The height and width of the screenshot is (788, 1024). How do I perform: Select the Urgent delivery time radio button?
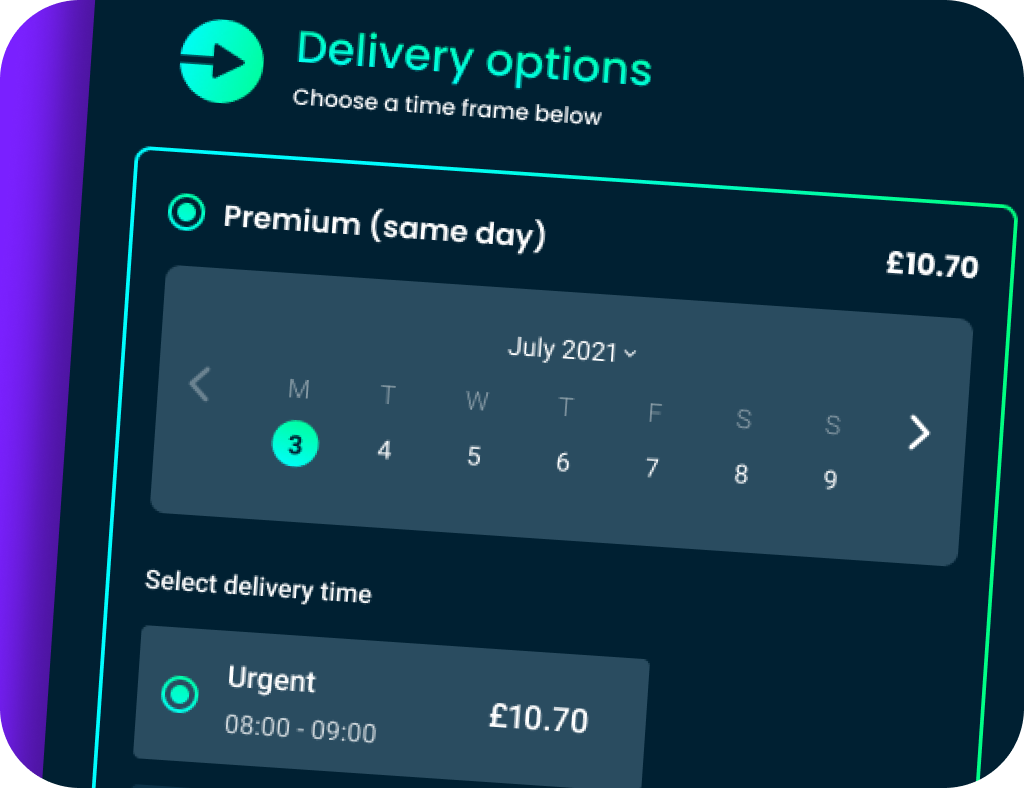(x=180, y=693)
